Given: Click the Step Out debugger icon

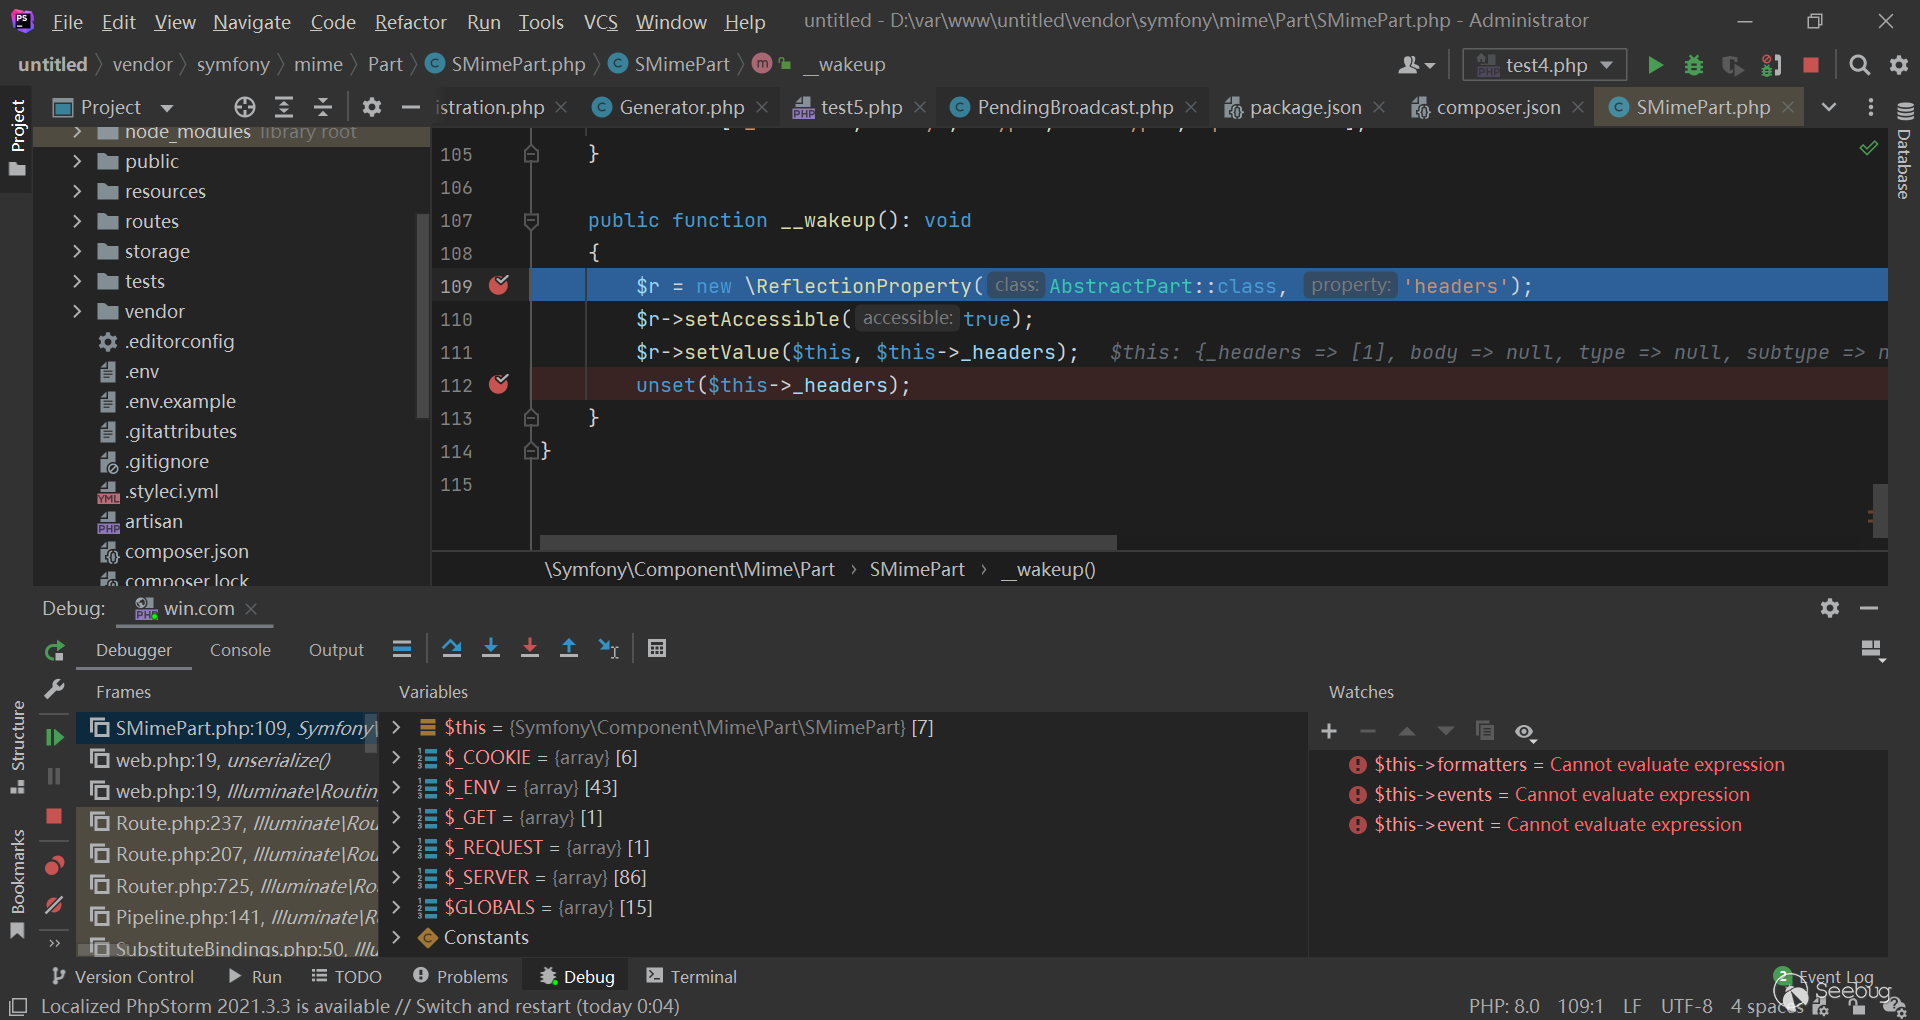Looking at the screenshot, I should point(568,649).
